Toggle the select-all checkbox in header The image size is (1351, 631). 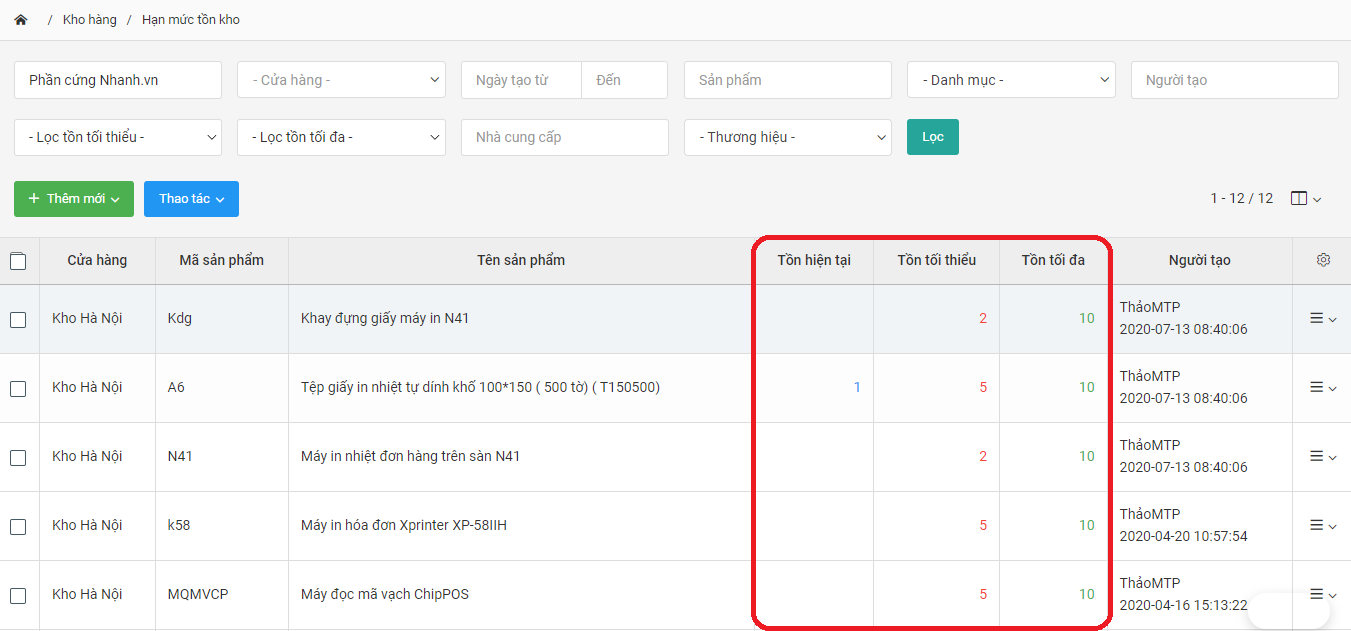point(18,261)
